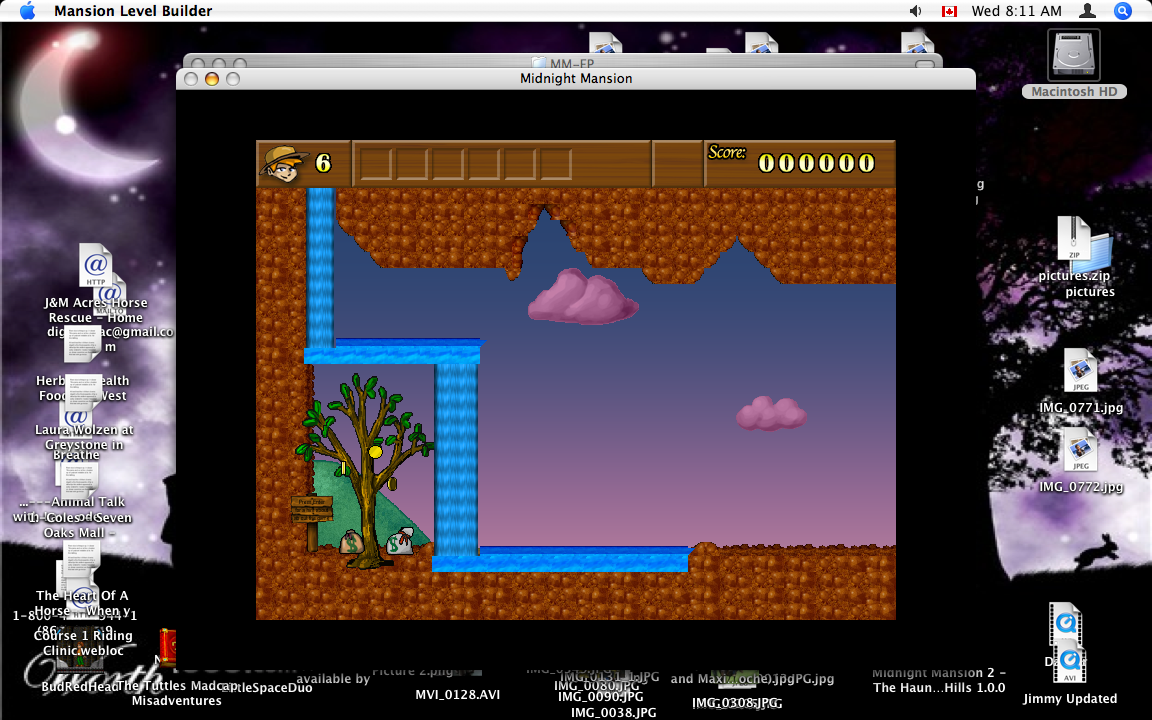Click the Wed 8:11 AM clock
The width and height of the screenshot is (1152, 720).
pos(1016,11)
